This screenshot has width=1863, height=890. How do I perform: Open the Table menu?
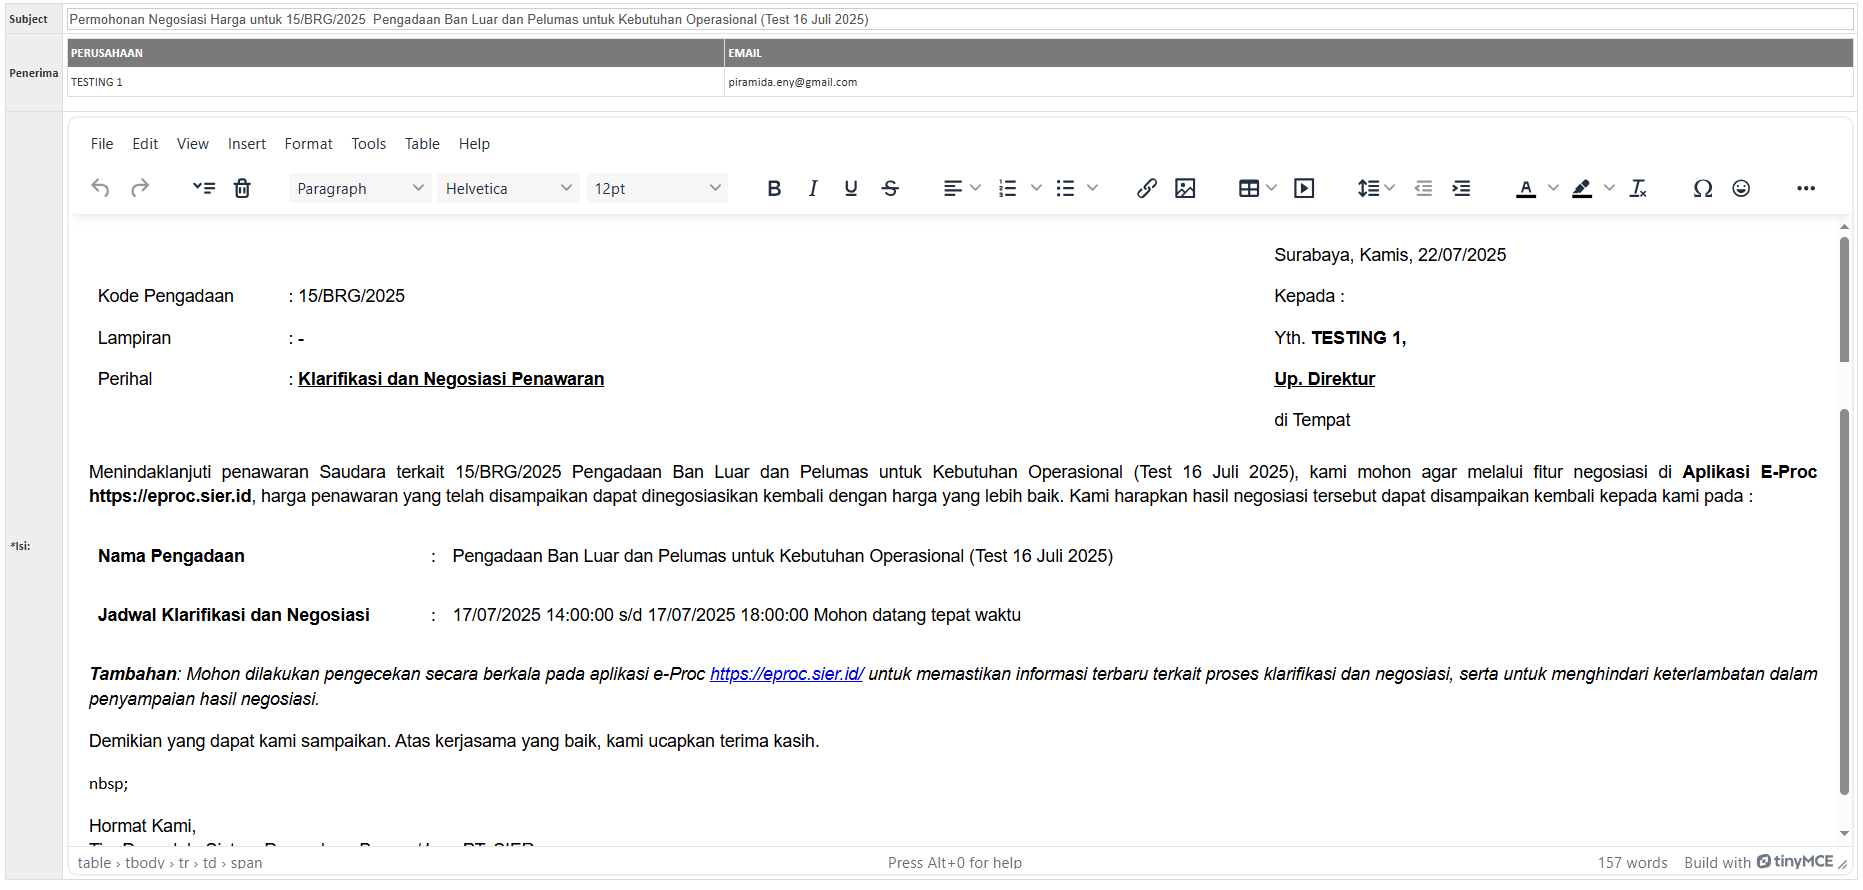tap(422, 144)
